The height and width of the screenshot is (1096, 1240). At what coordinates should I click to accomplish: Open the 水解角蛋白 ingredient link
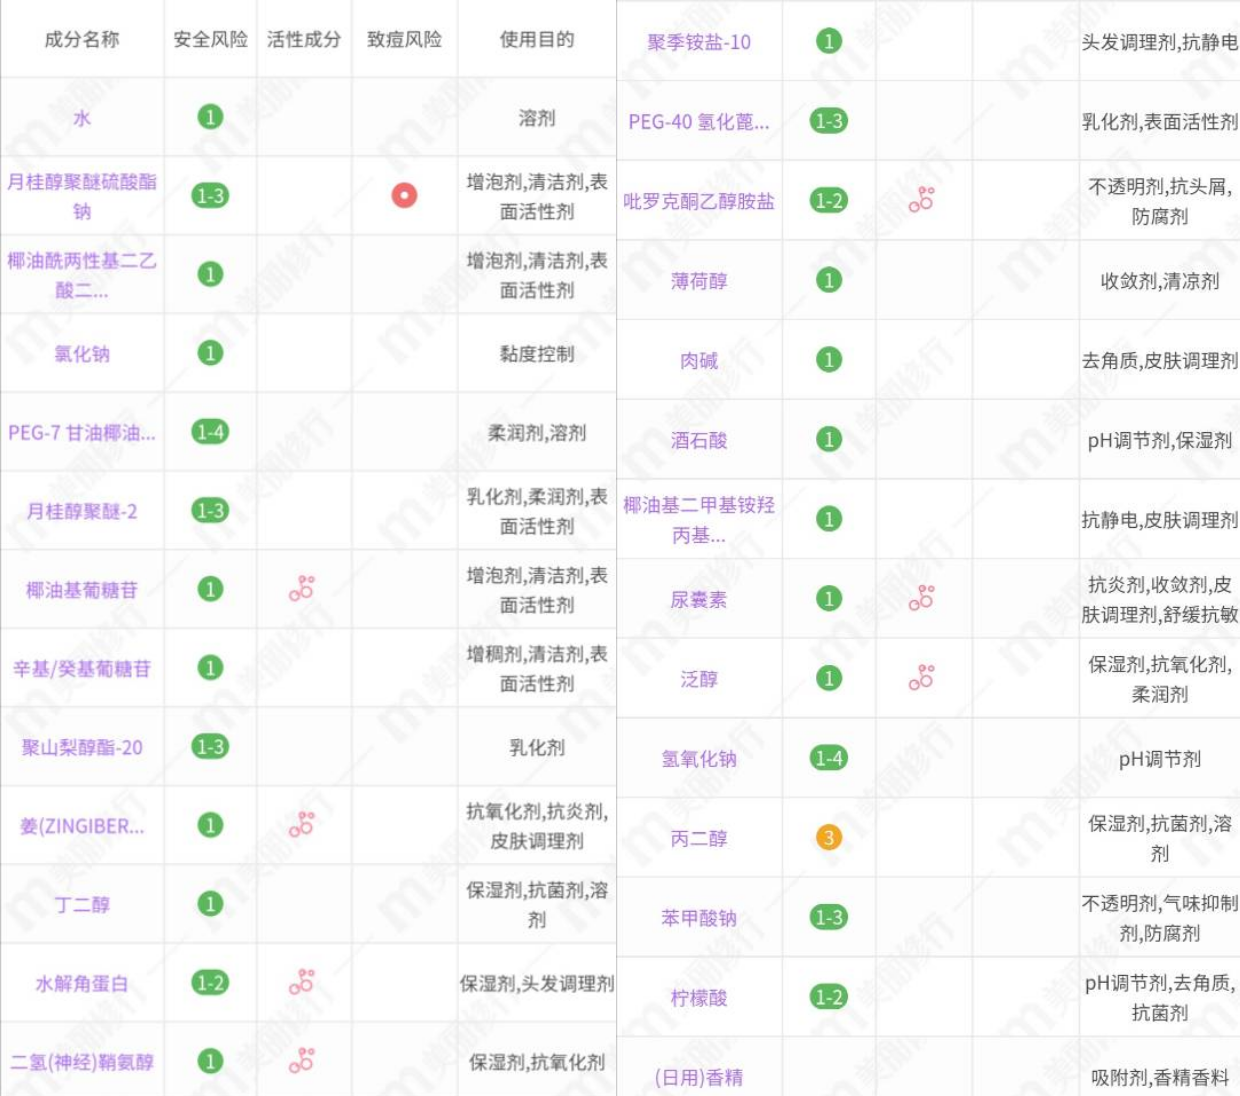coord(82,984)
